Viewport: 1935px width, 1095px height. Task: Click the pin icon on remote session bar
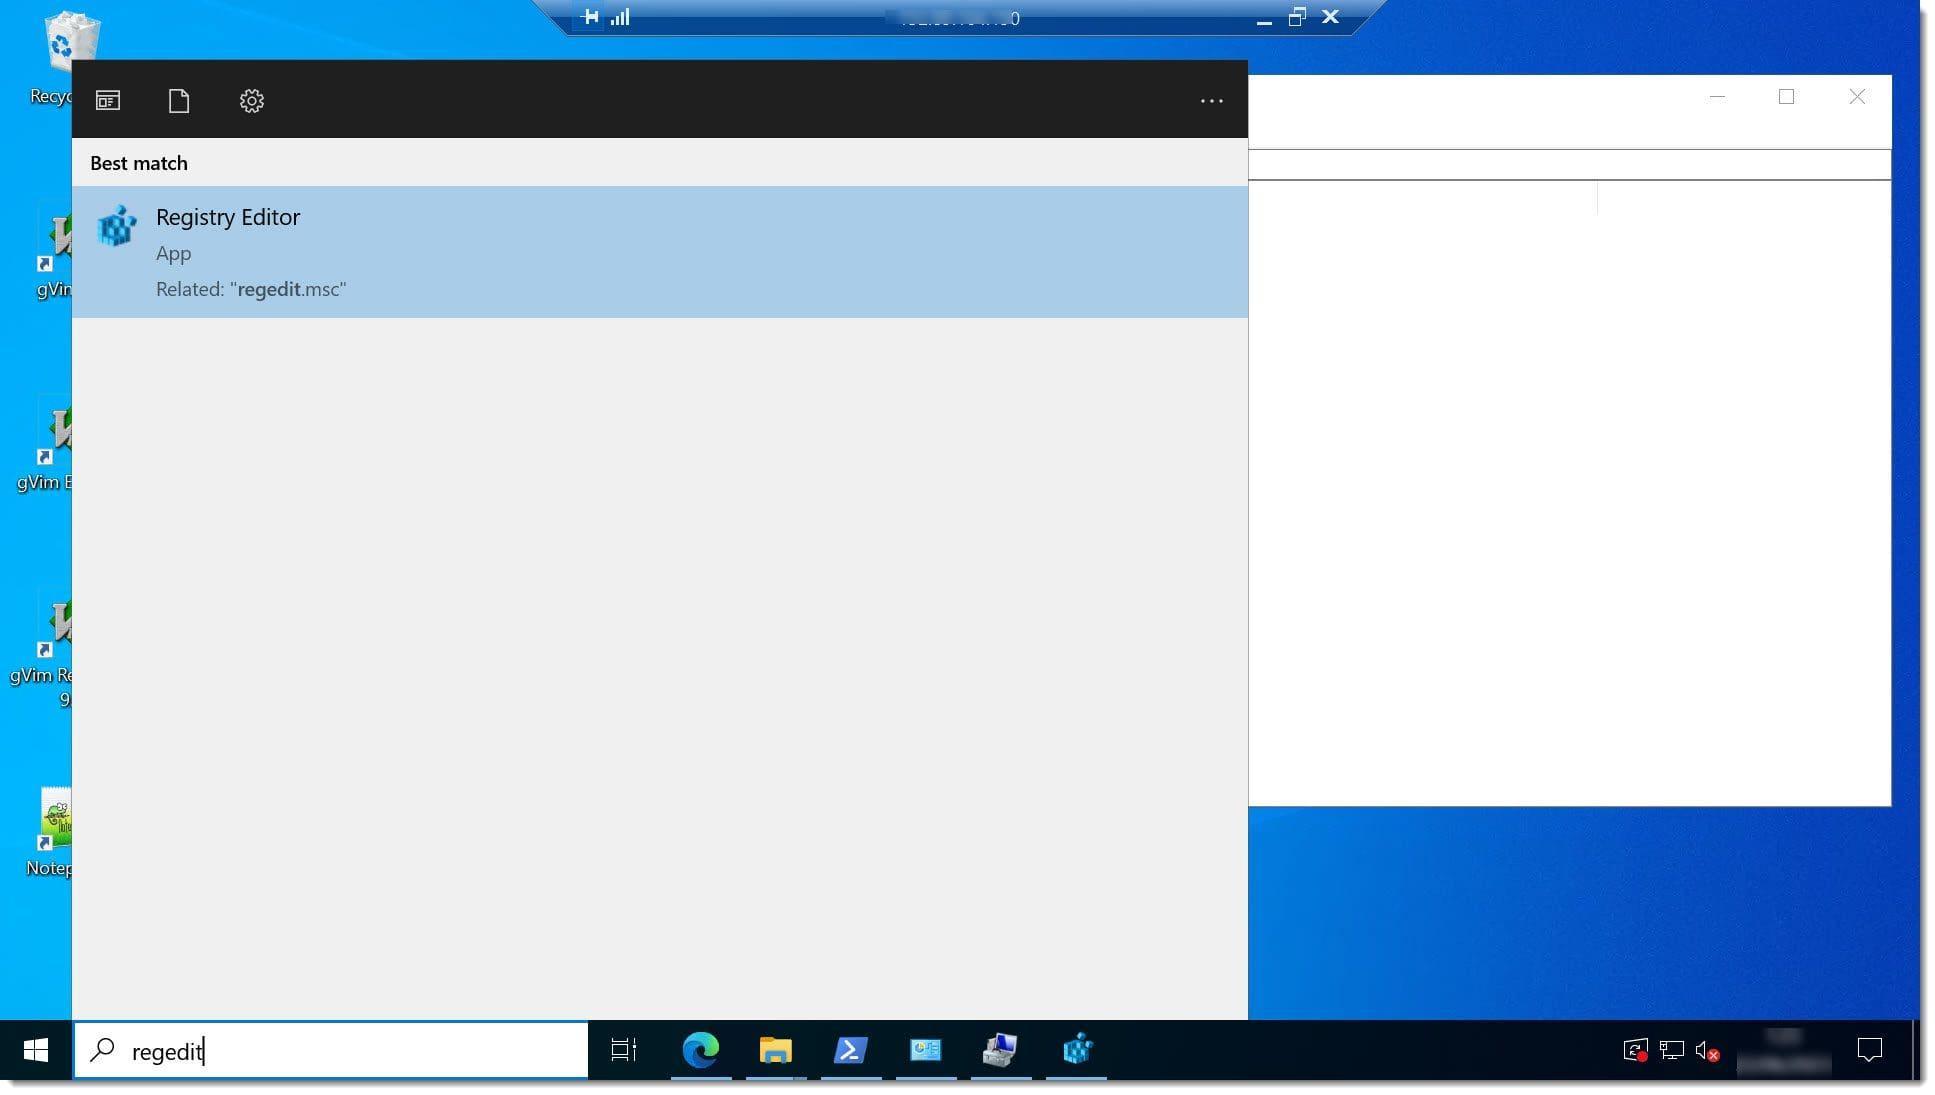tap(590, 17)
